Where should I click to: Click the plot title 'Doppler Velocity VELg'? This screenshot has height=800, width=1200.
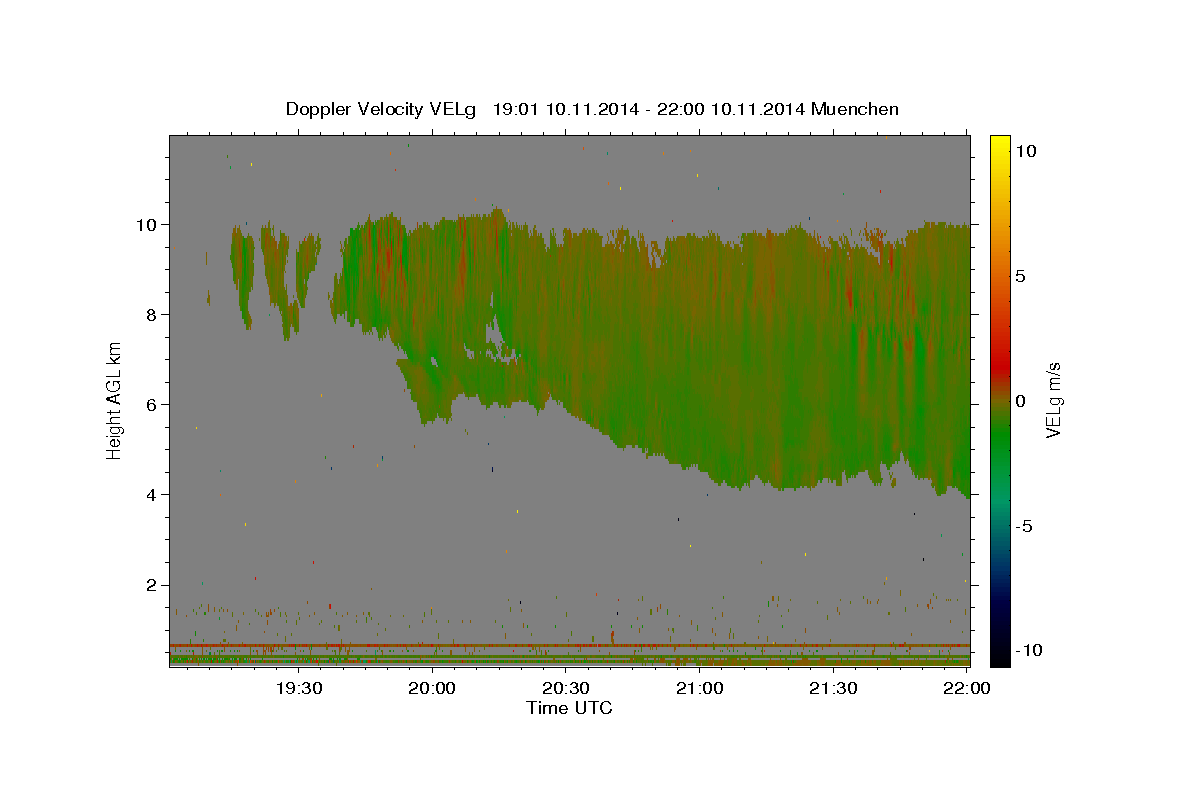coord(383,109)
